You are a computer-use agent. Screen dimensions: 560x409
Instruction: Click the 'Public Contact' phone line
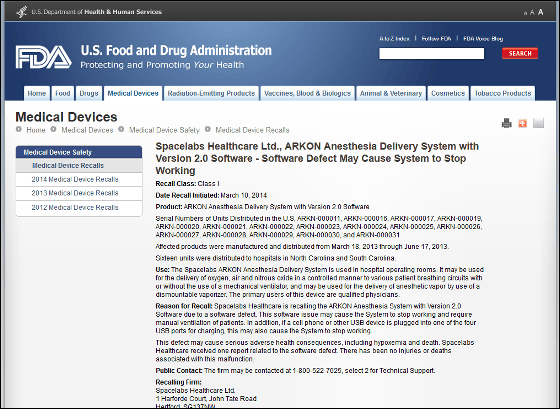(295, 370)
